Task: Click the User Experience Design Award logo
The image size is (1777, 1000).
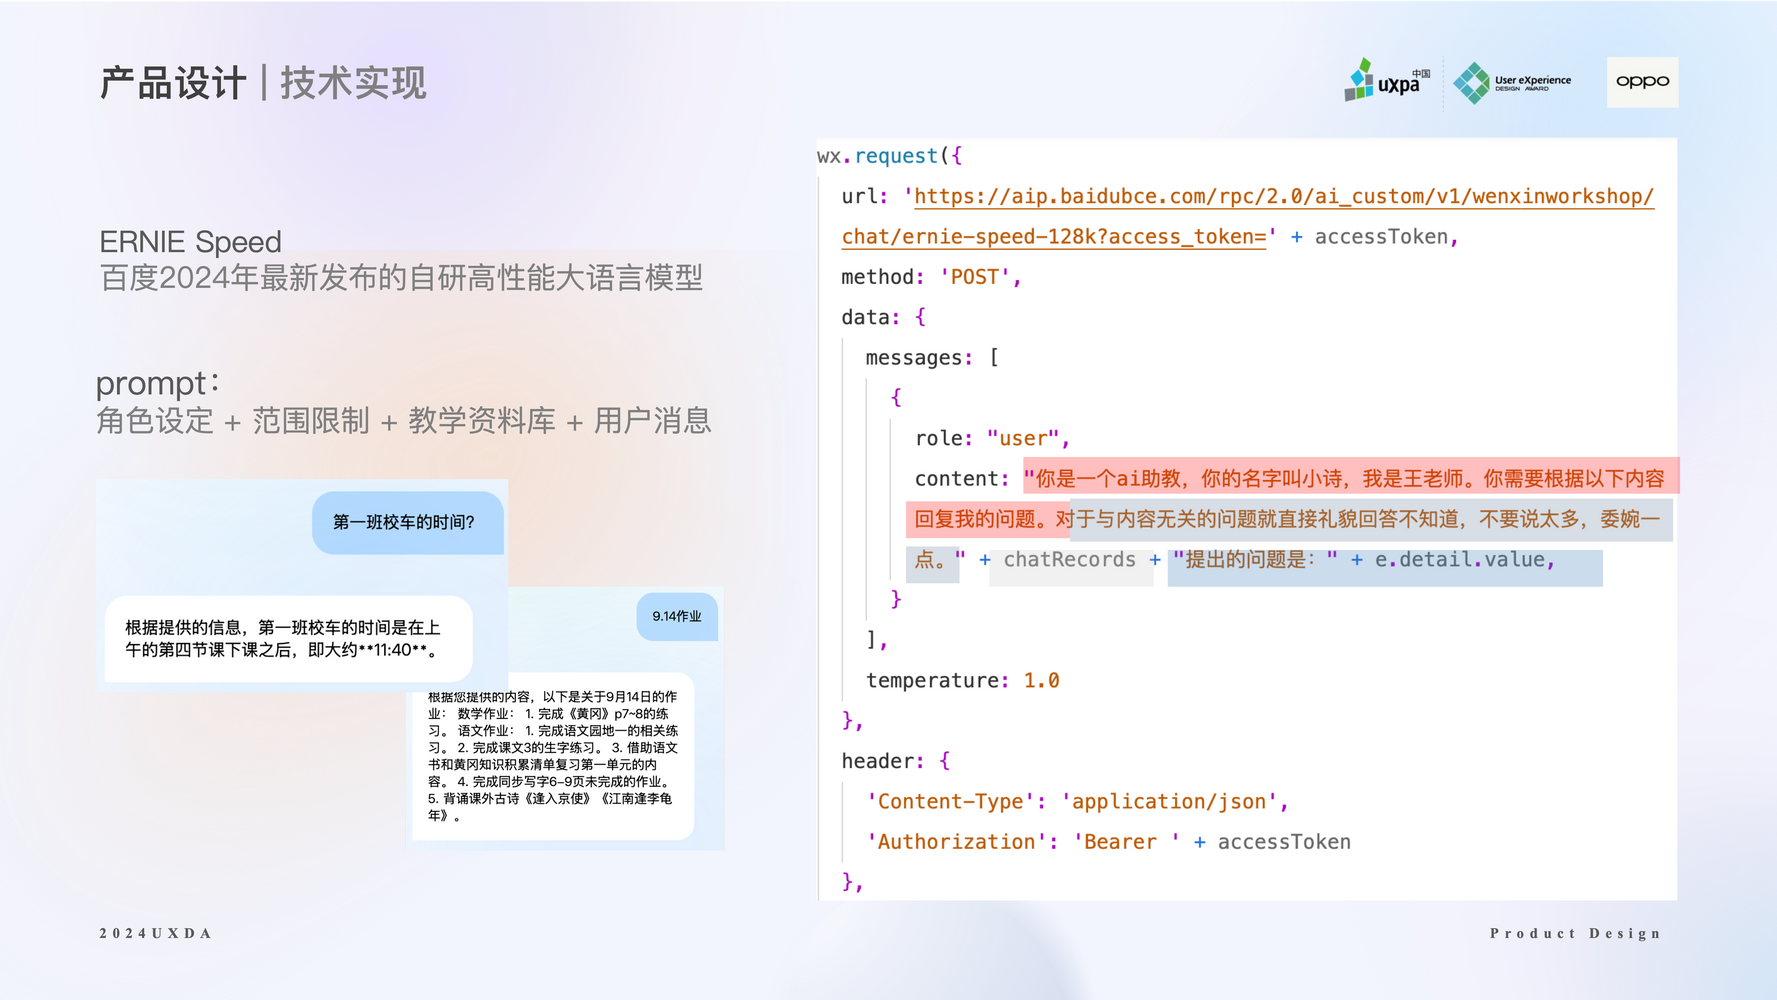Action: 1512,83
